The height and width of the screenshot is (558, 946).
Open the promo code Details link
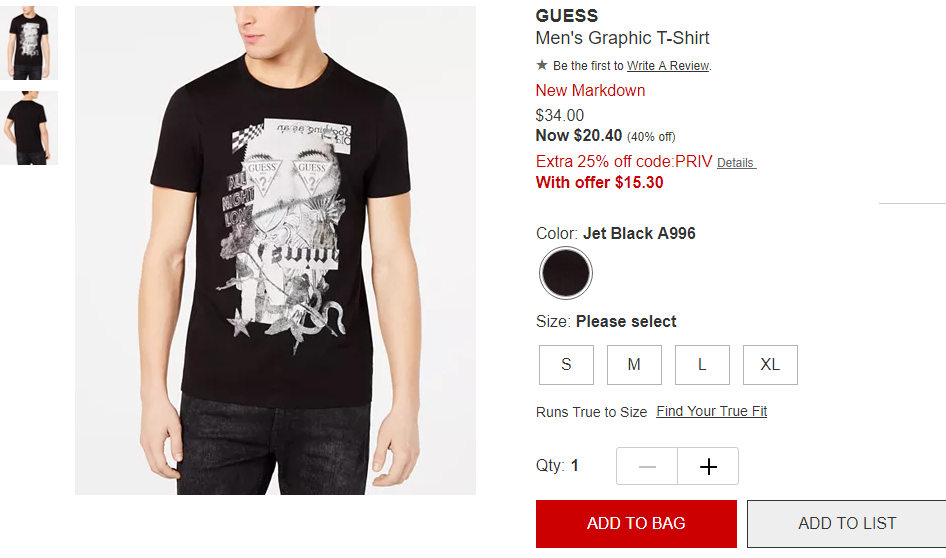point(735,163)
